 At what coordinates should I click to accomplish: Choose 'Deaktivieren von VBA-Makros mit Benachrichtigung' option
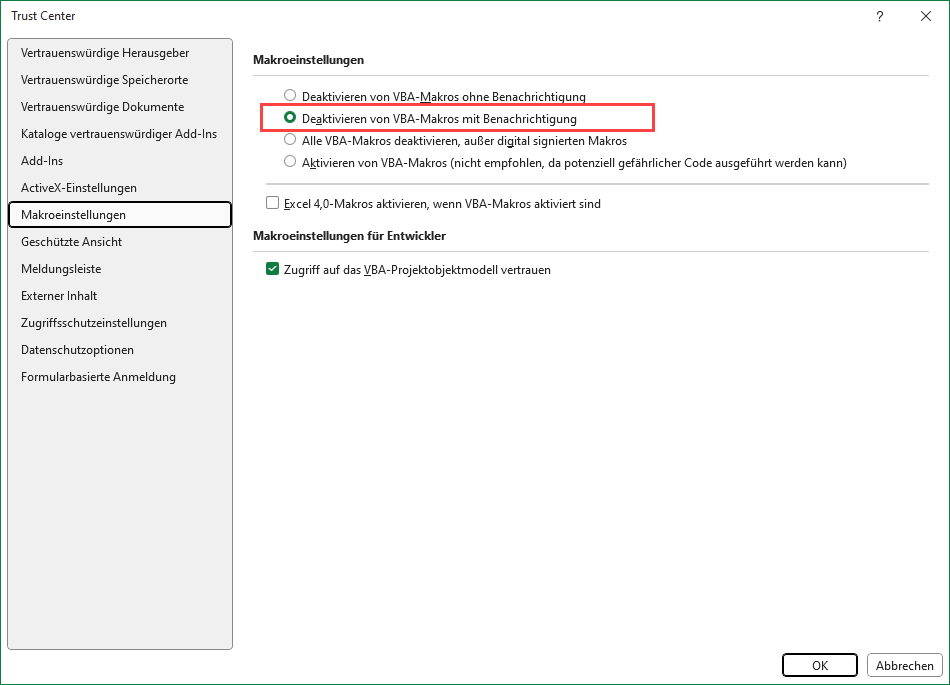coord(290,118)
